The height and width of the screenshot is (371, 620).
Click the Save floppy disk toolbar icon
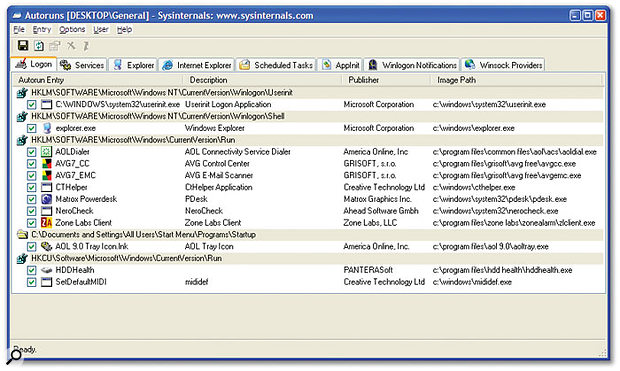(x=23, y=45)
